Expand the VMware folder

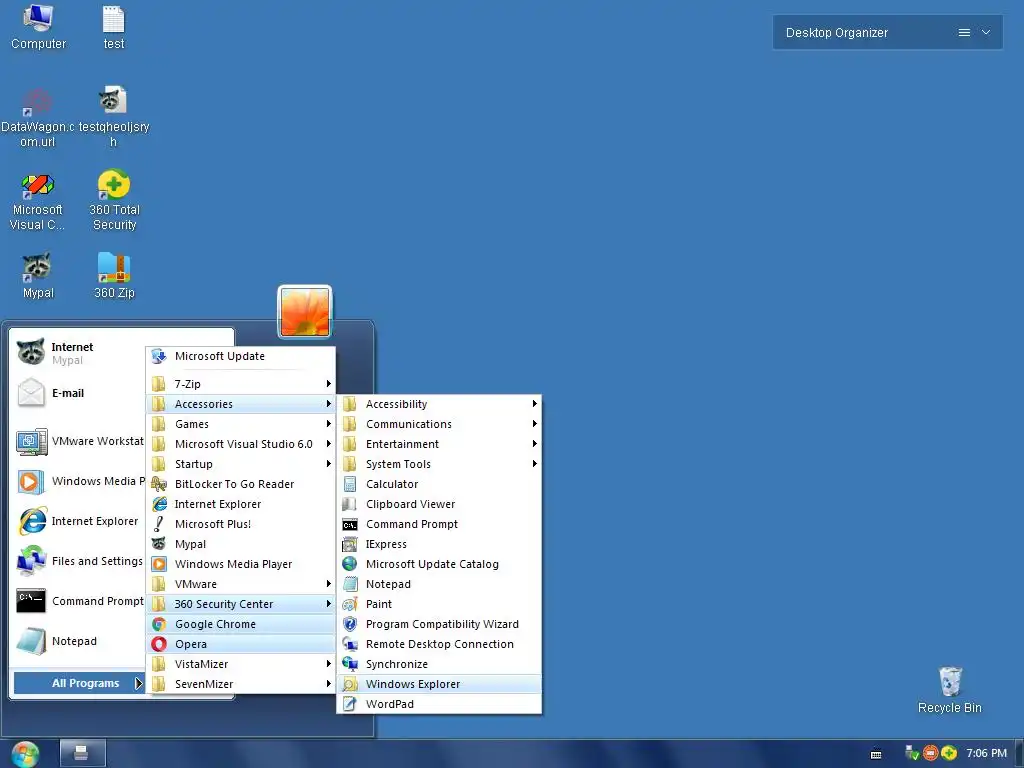tap(240, 584)
